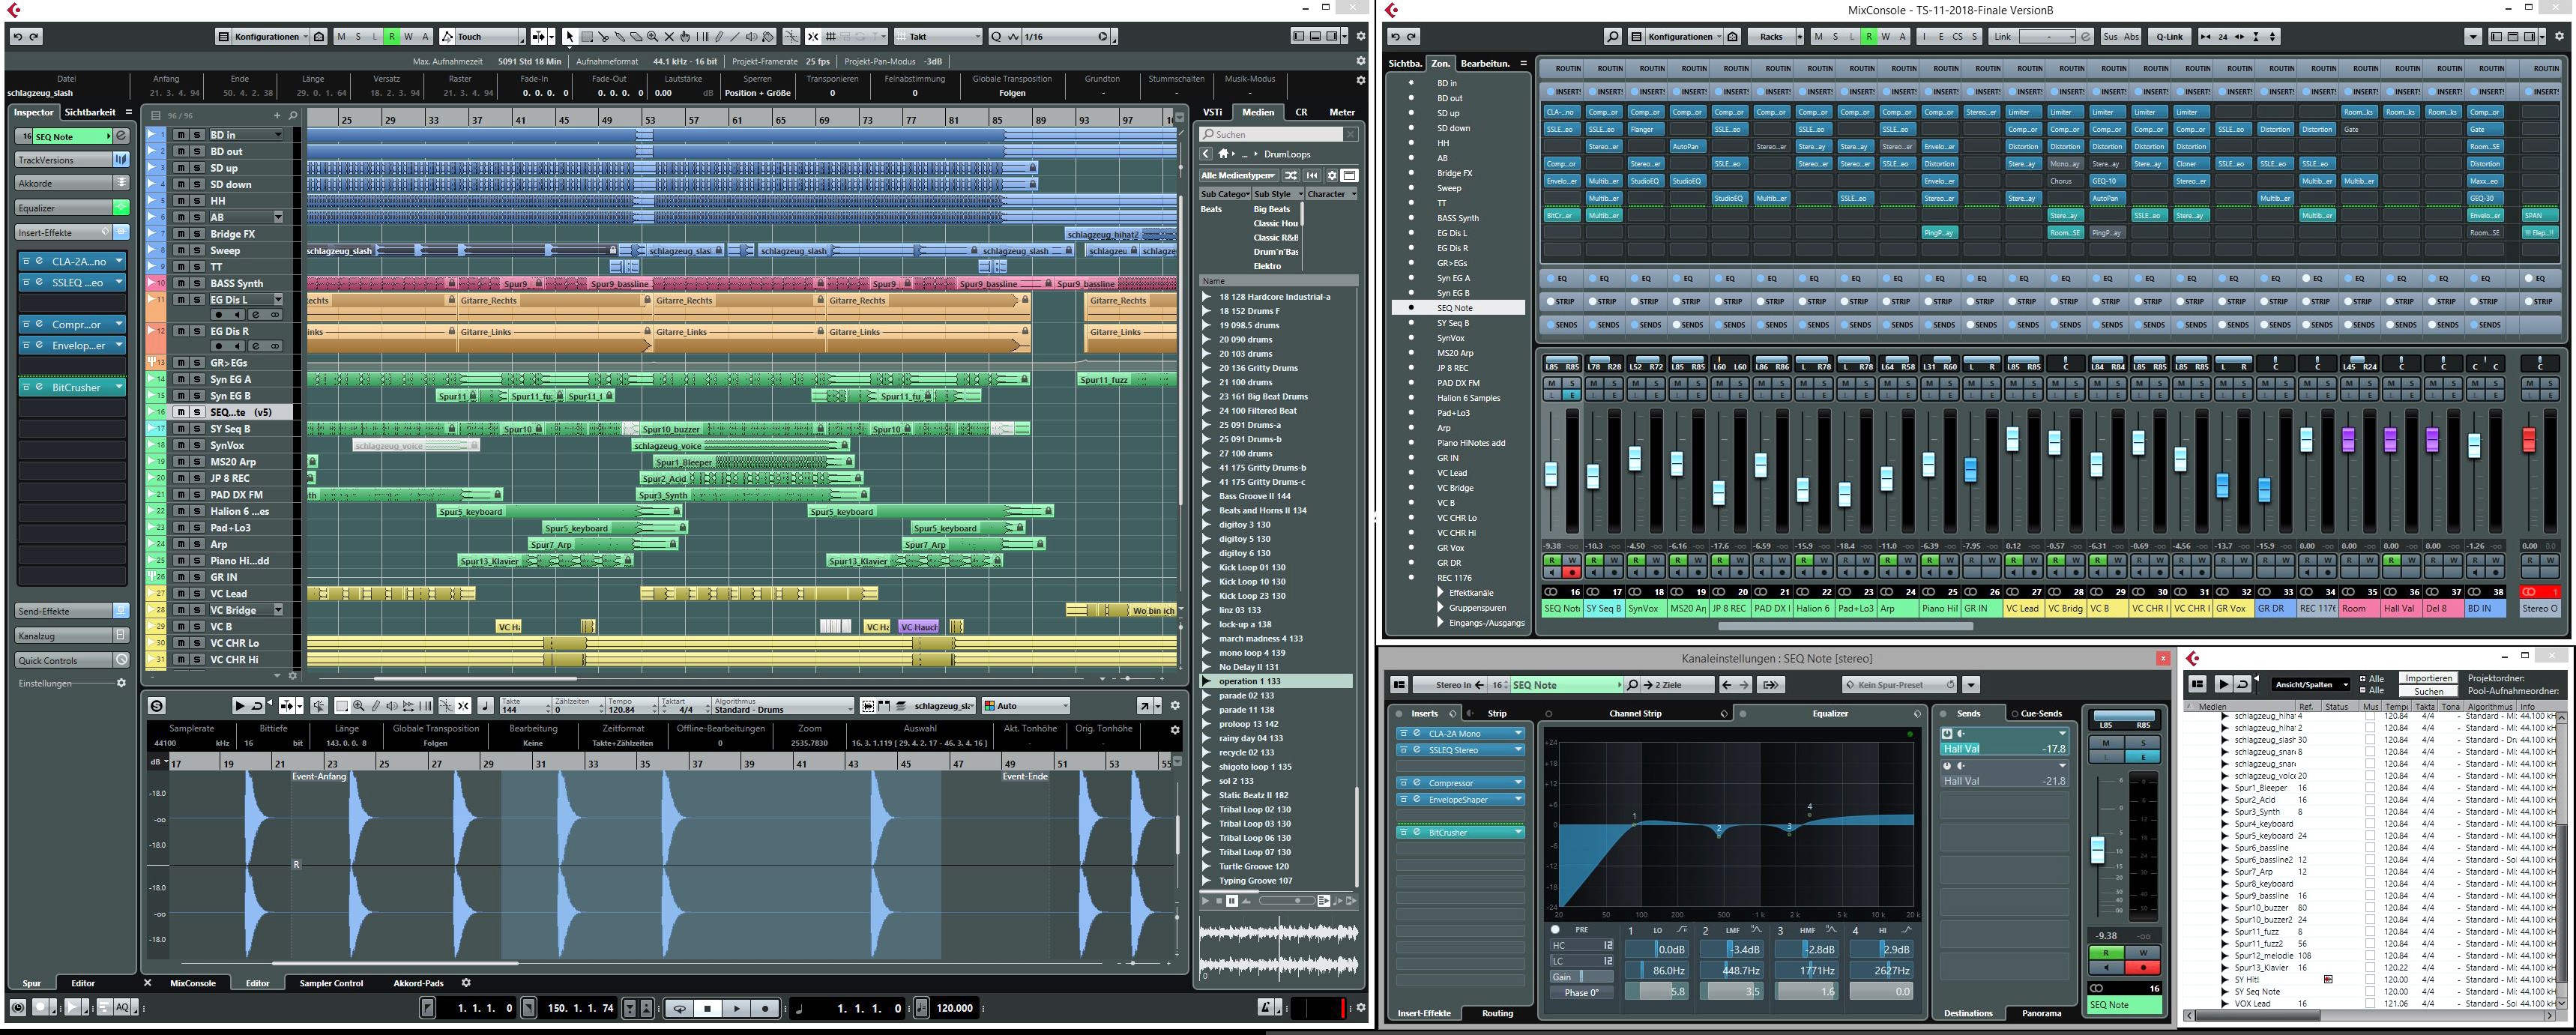The height and width of the screenshot is (1035, 2576).
Task: Click the Undo arrow in the project window
Action: 17,37
